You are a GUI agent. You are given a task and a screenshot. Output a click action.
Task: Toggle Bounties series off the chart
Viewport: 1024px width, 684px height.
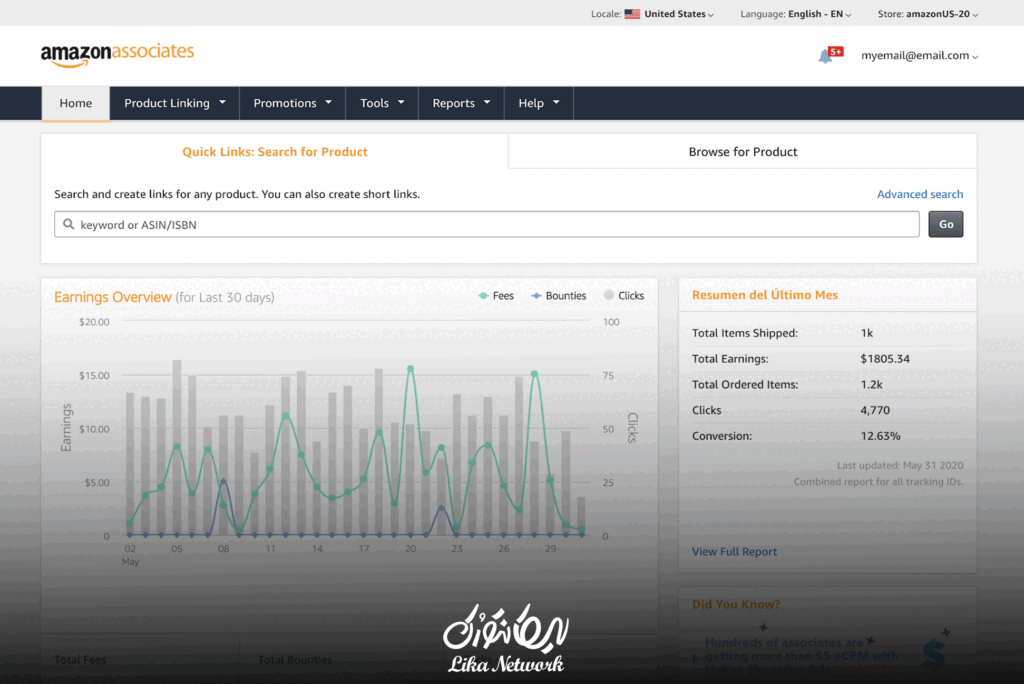tap(557, 295)
